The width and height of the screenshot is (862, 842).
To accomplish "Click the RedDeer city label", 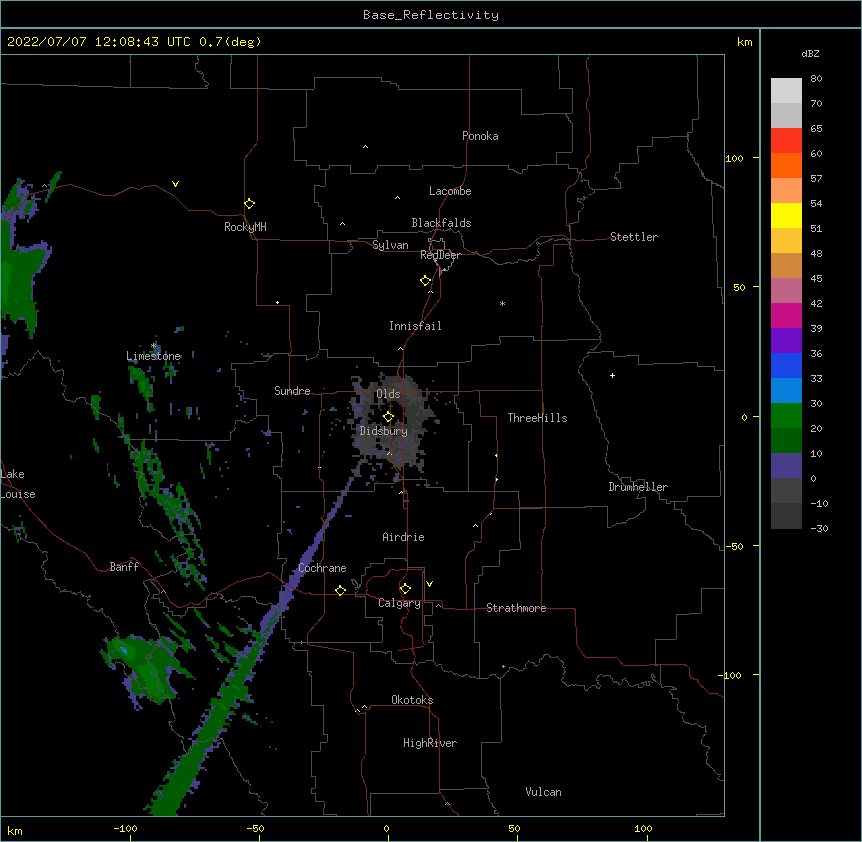I will click(x=440, y=255).
